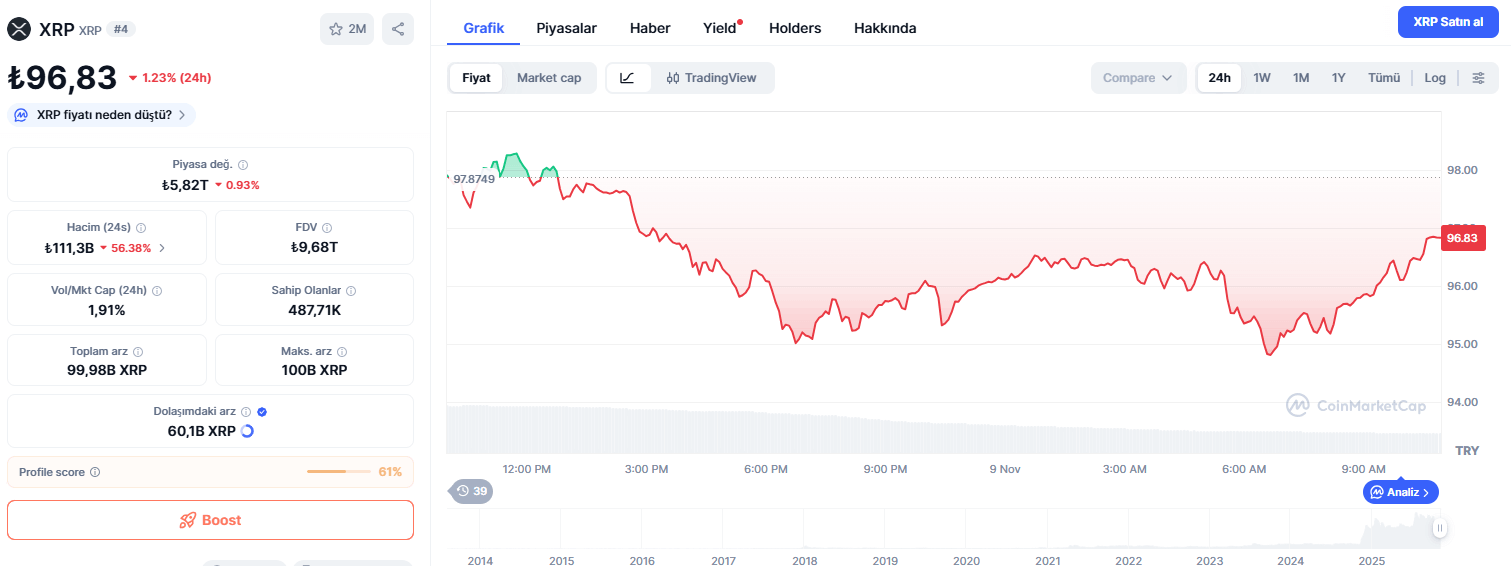
Task: Select the 1Y time range
Action: (x=1338, y=78)
